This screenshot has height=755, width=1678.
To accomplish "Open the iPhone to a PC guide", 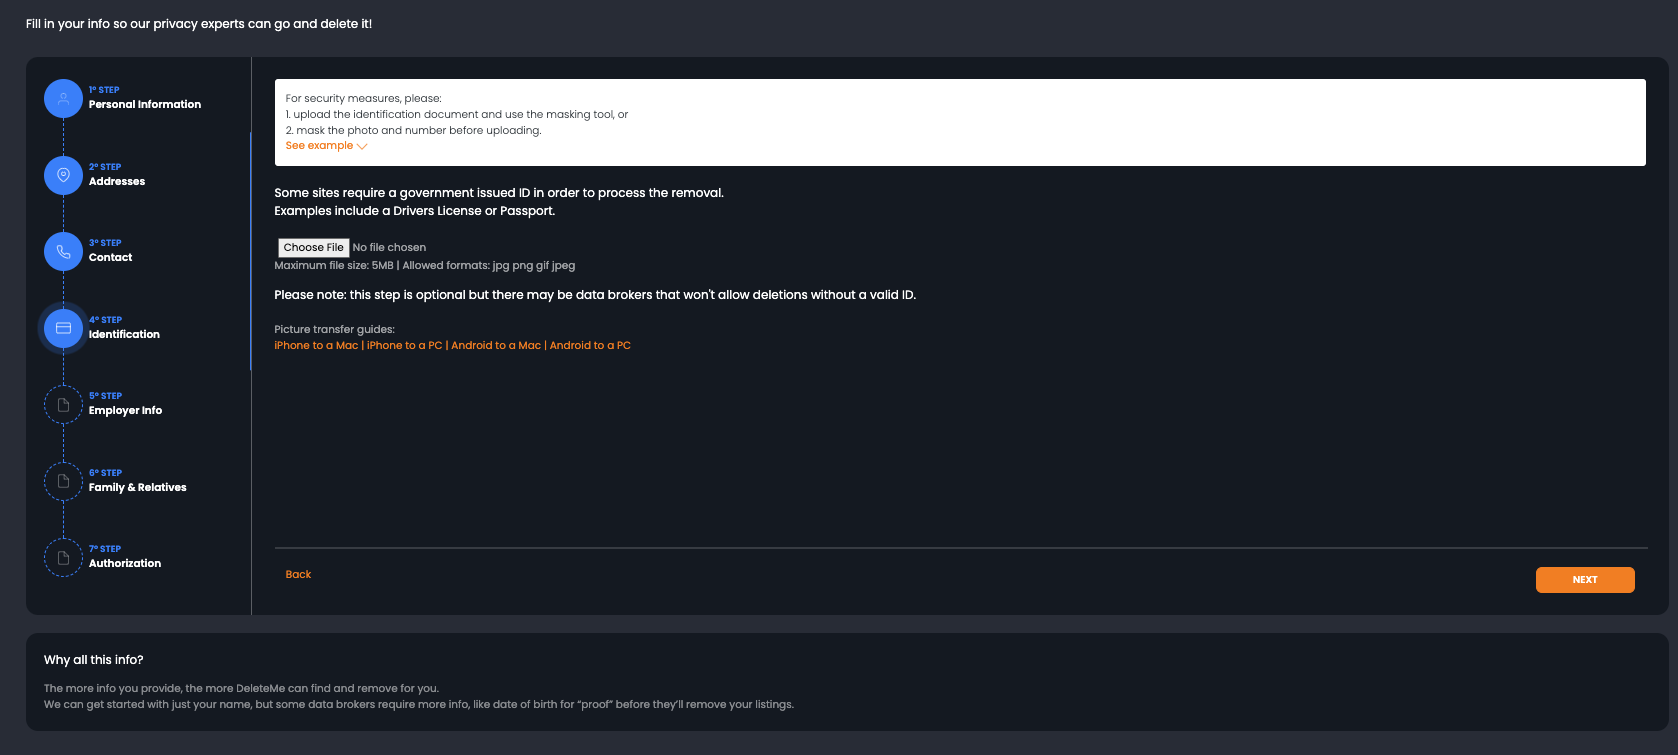I will tap(404, 345).
